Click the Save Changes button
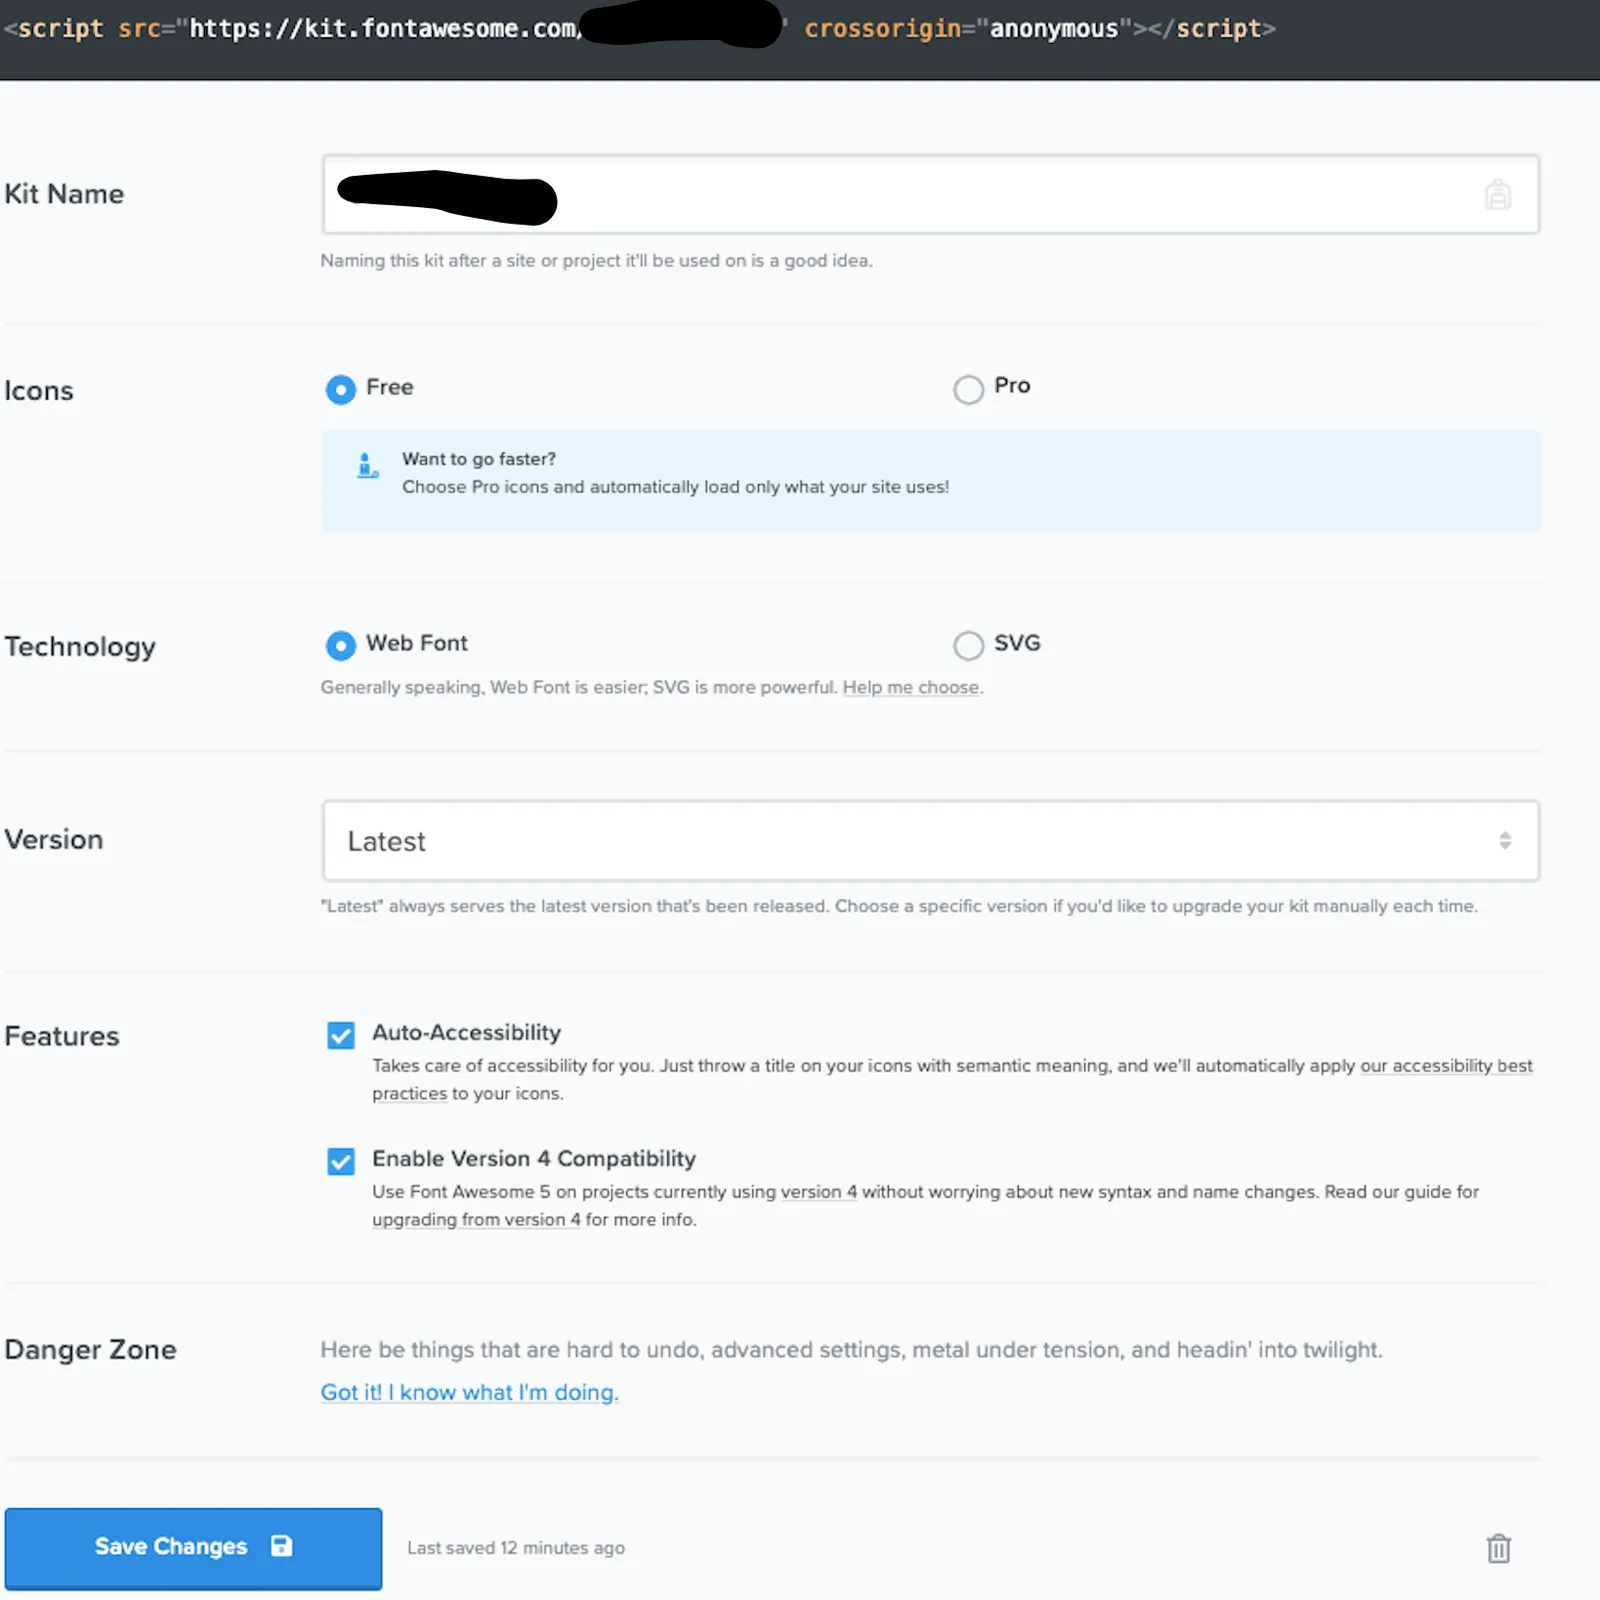1600x1600 pixels. [193, 1548]
